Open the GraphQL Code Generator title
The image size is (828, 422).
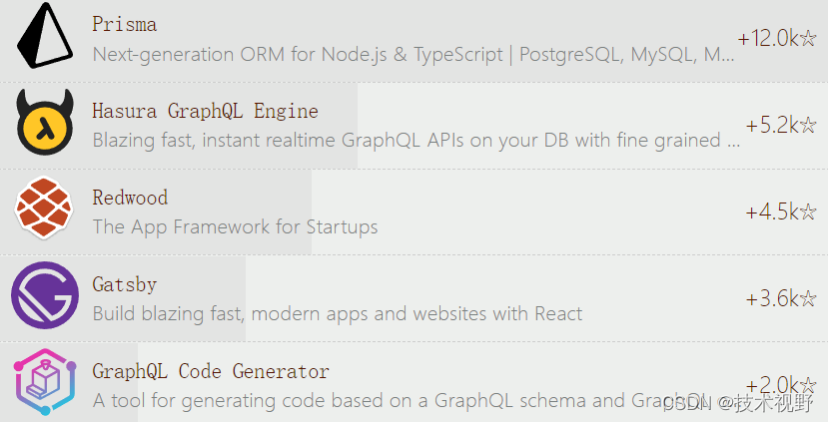[211, 371]
